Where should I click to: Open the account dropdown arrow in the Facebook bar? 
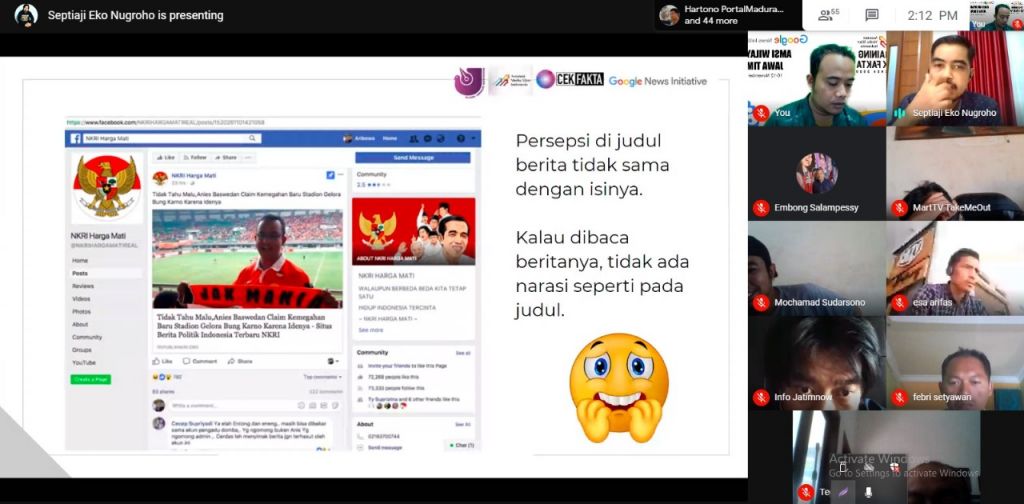pyautogui.click(x=473, y=138)
